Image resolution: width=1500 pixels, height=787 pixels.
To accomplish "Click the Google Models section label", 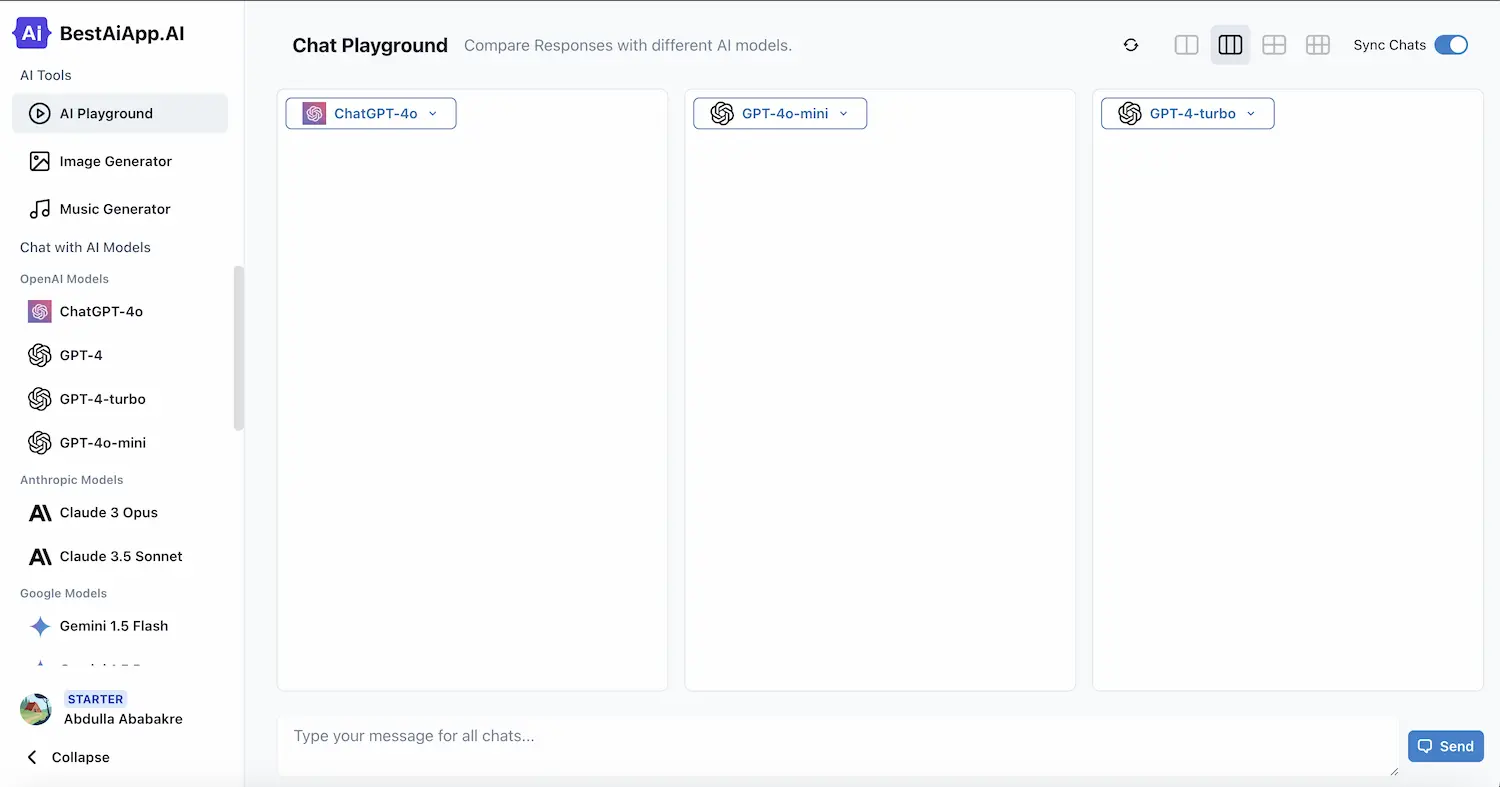I will [x=63, y=593].
